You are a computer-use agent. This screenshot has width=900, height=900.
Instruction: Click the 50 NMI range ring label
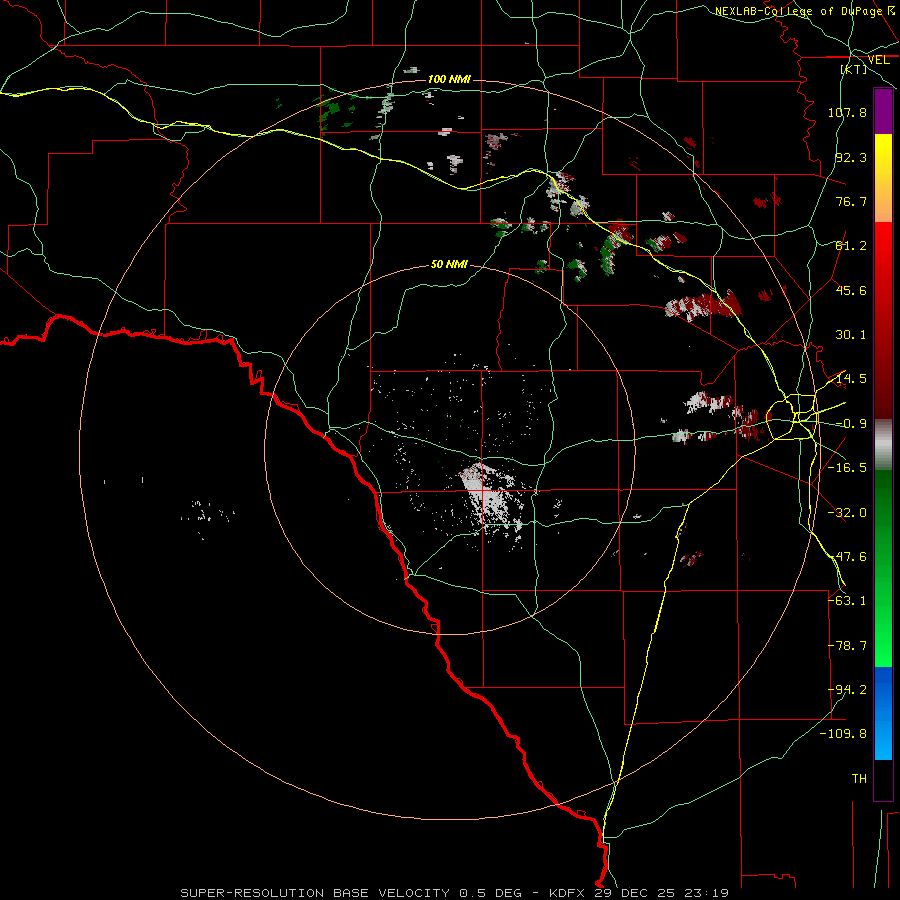point(449,264)
